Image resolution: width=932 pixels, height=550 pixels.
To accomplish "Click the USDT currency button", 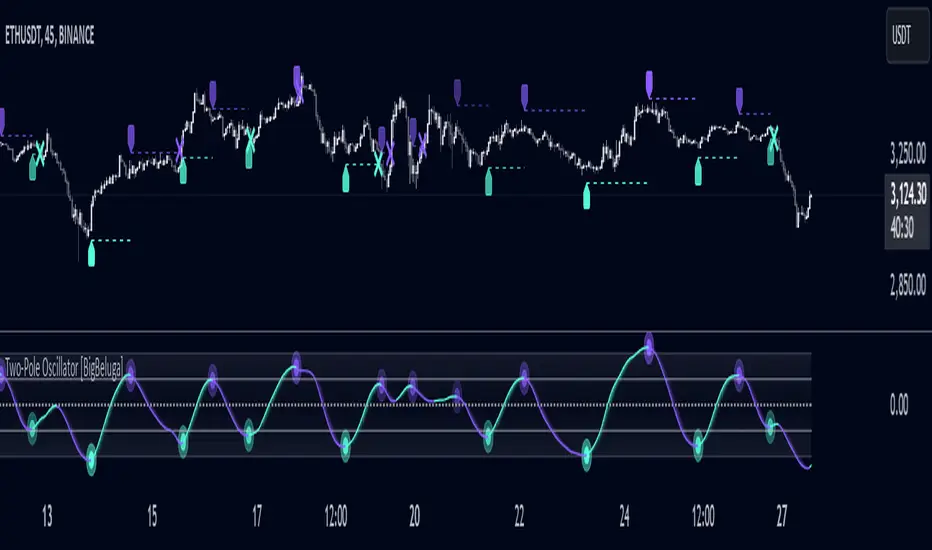I will 907,35.
